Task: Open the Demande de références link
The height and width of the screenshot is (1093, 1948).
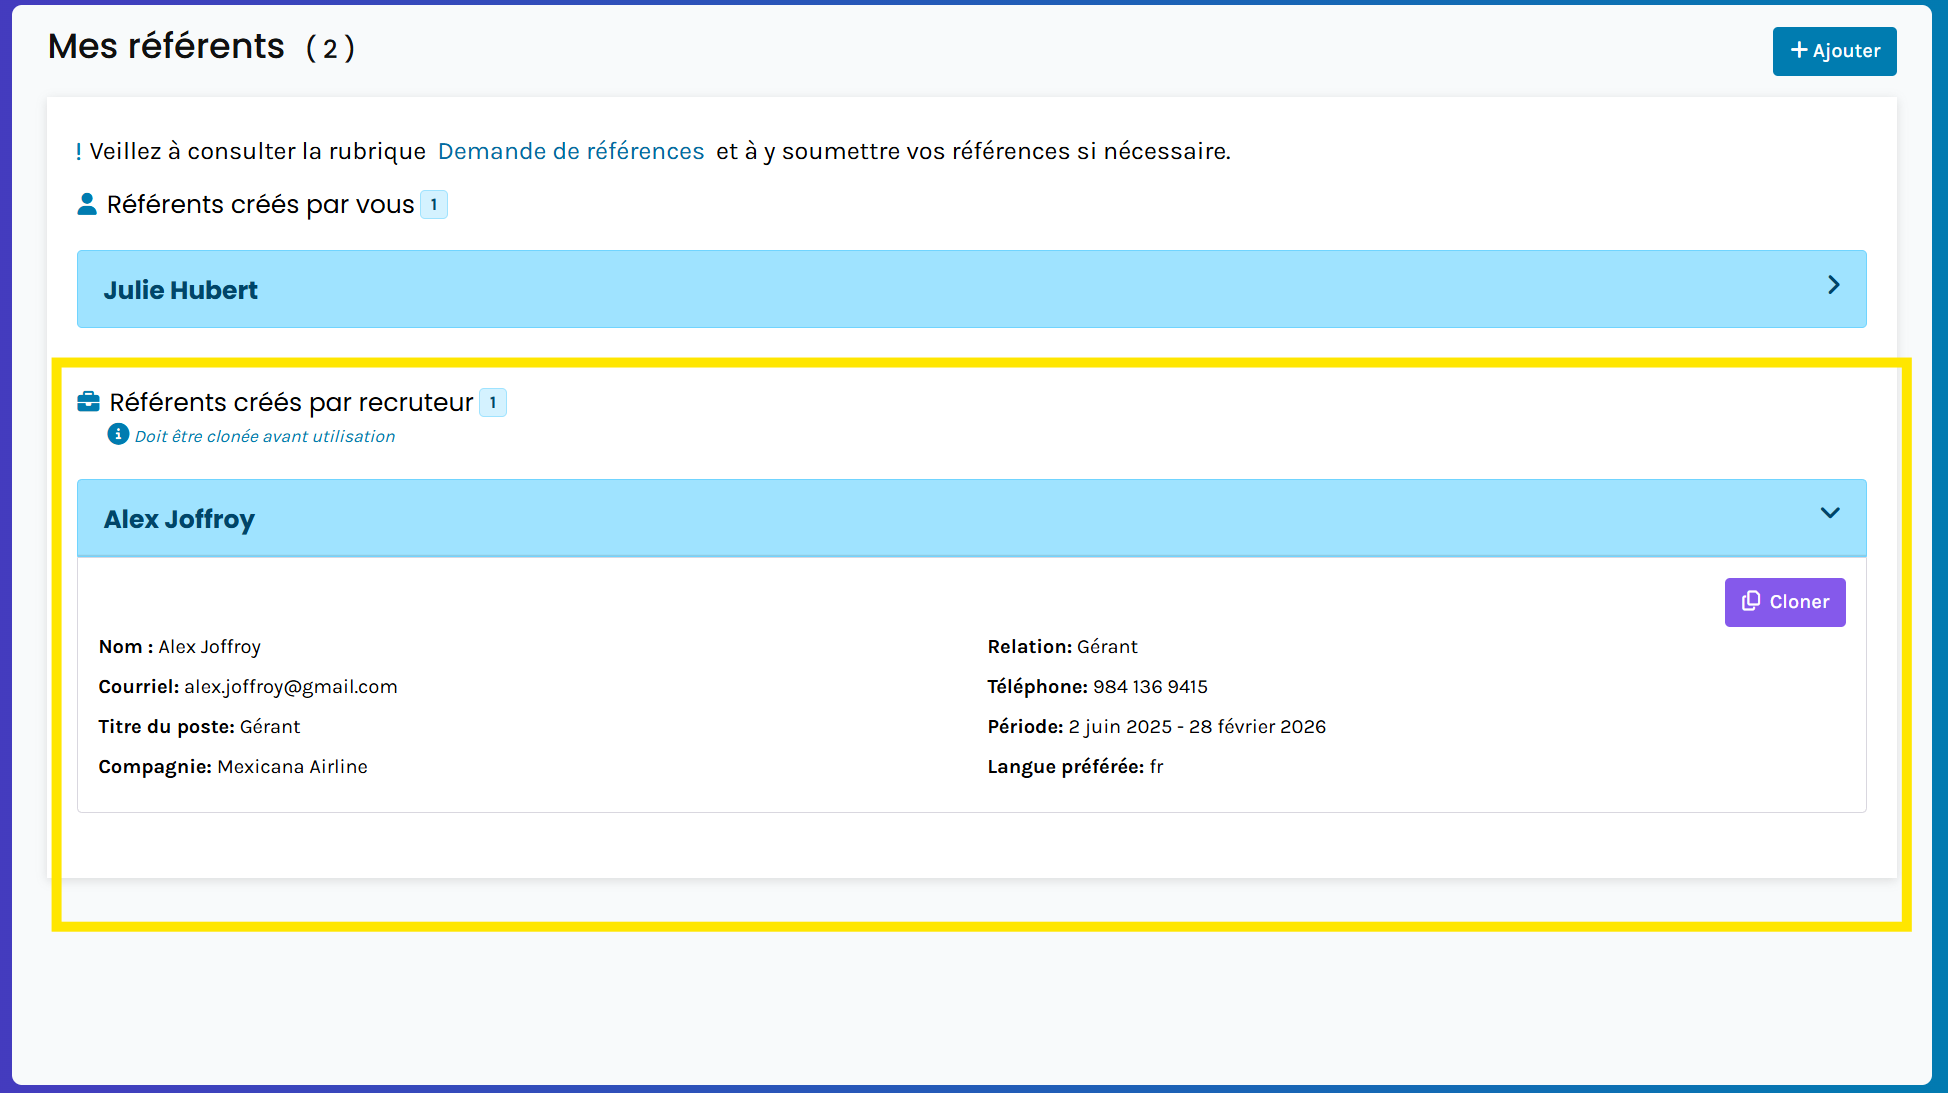Action: 571,151
